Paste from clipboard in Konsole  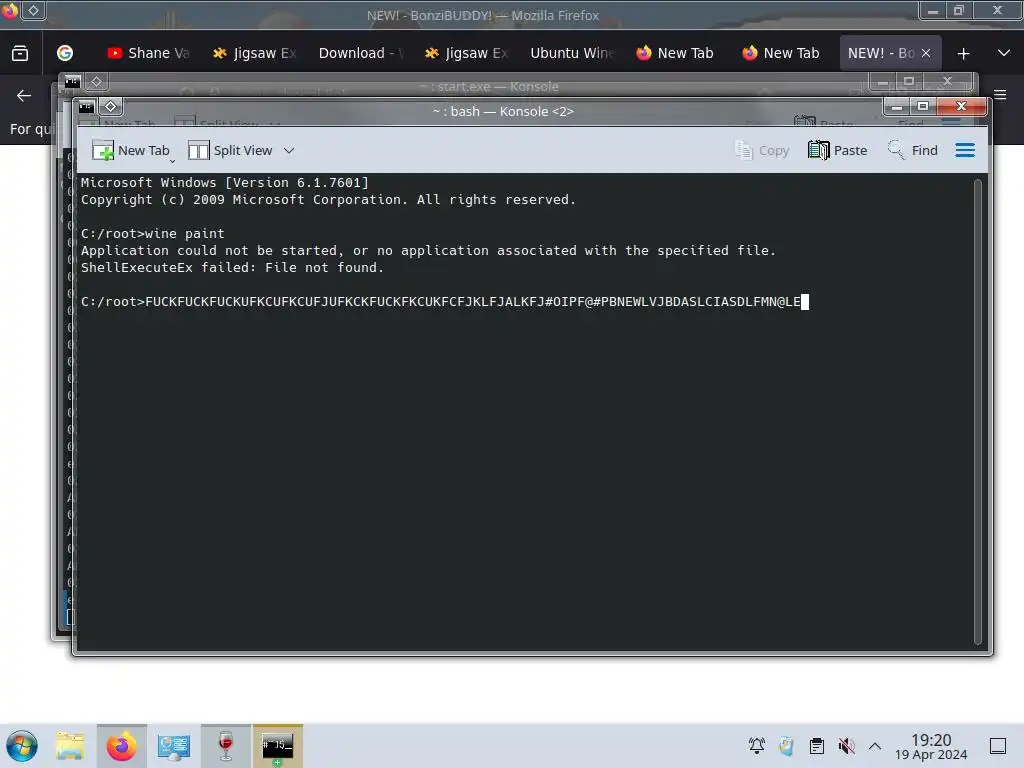point(837,150)
